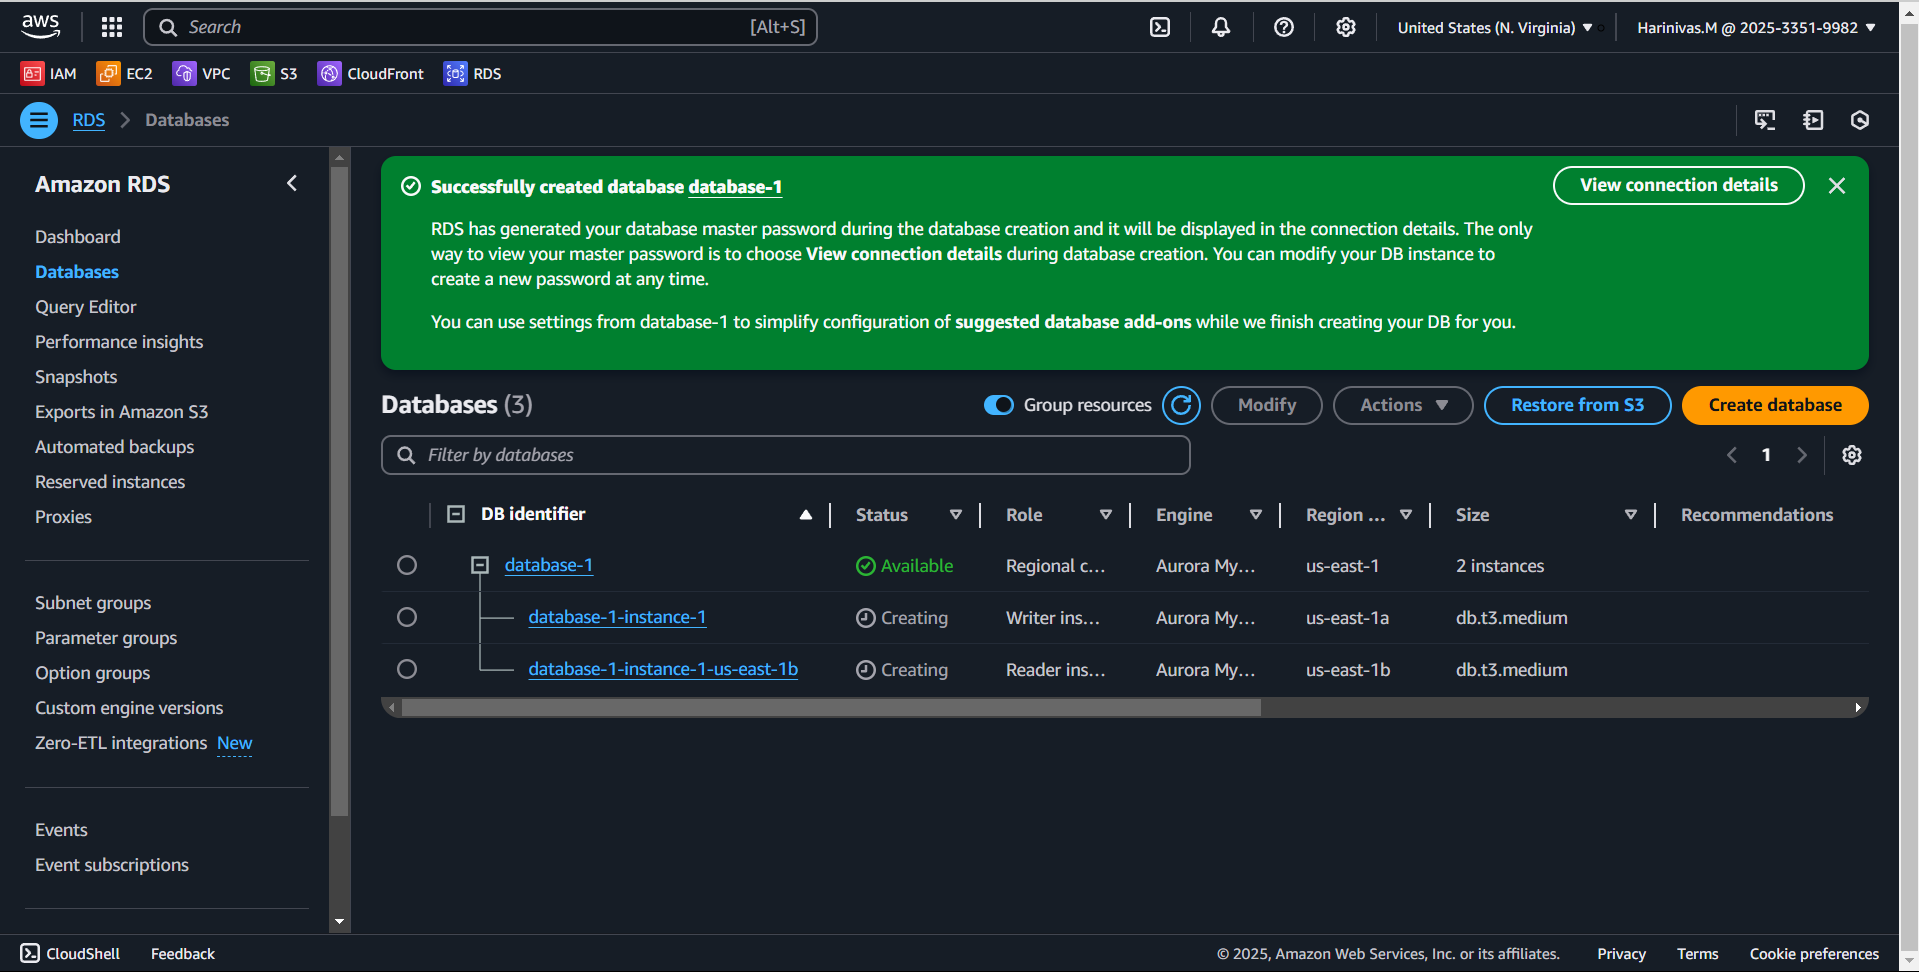1919x972 pixels.
Task: Toggle Group resources switch
Action: pos(999,405)
